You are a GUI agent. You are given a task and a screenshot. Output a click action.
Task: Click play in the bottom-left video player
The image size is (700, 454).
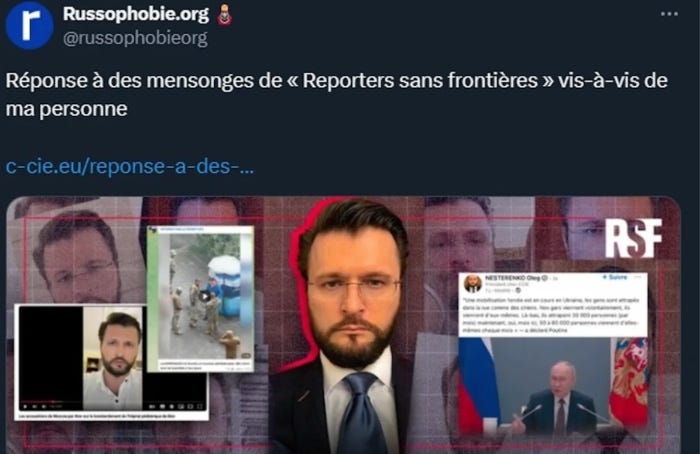coord(25,406)
